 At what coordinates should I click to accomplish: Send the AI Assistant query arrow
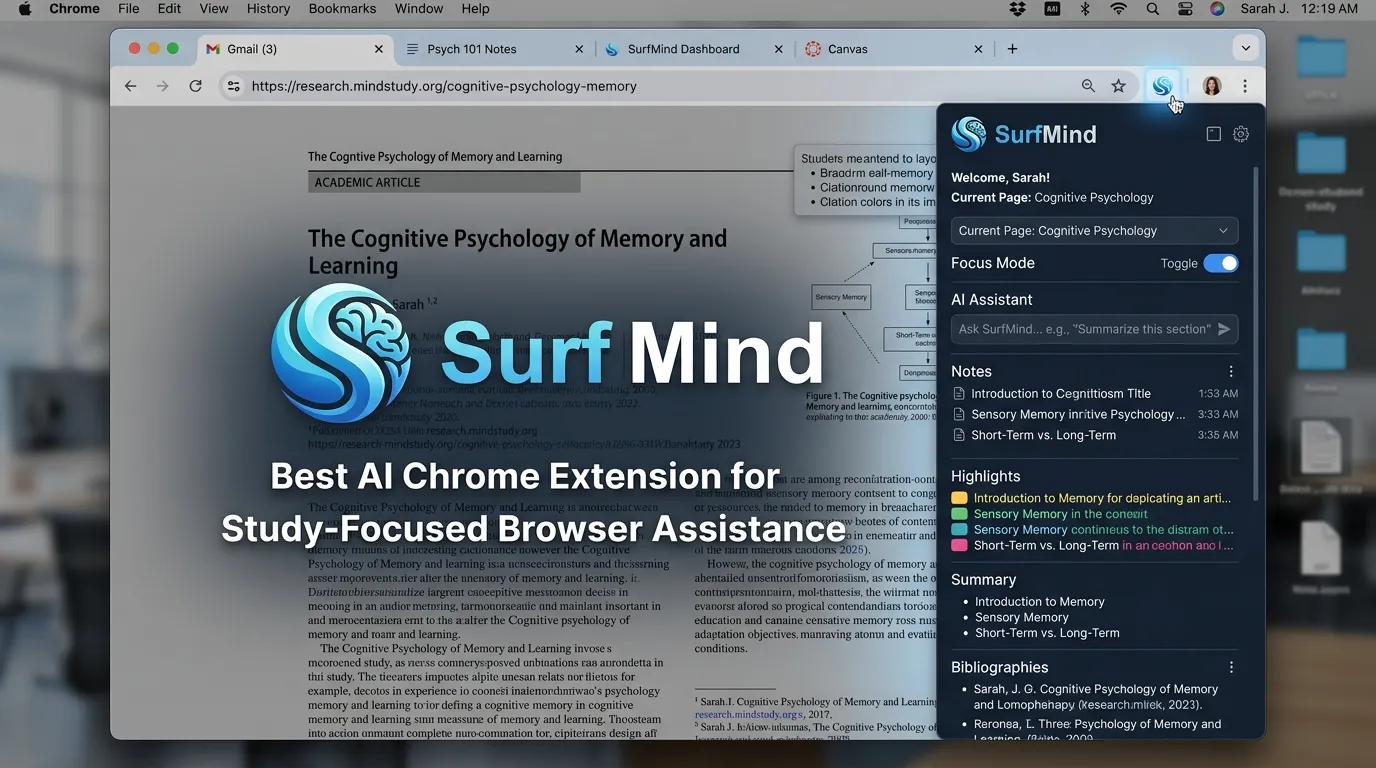(1224, 329)
